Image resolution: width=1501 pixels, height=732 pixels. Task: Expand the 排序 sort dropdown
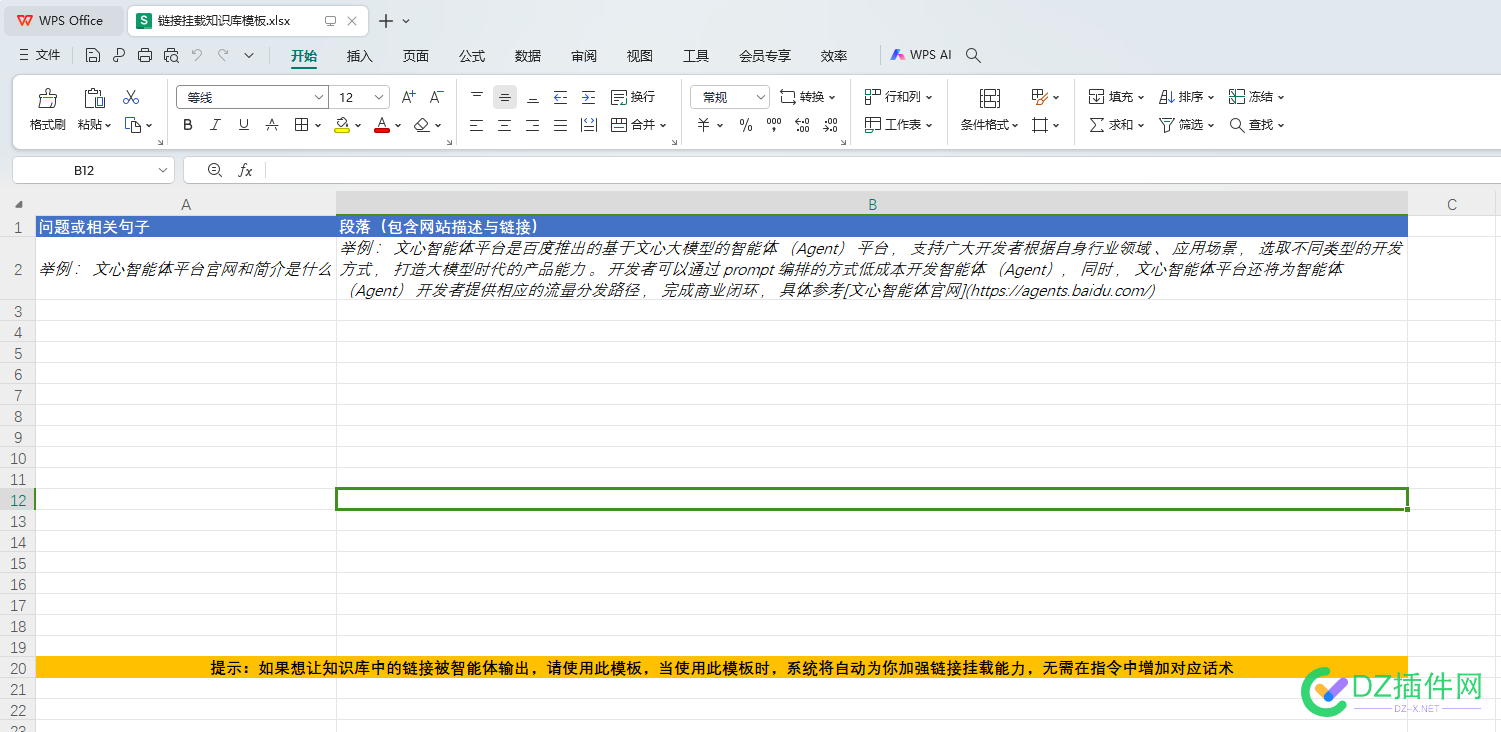coord(1210,98)
